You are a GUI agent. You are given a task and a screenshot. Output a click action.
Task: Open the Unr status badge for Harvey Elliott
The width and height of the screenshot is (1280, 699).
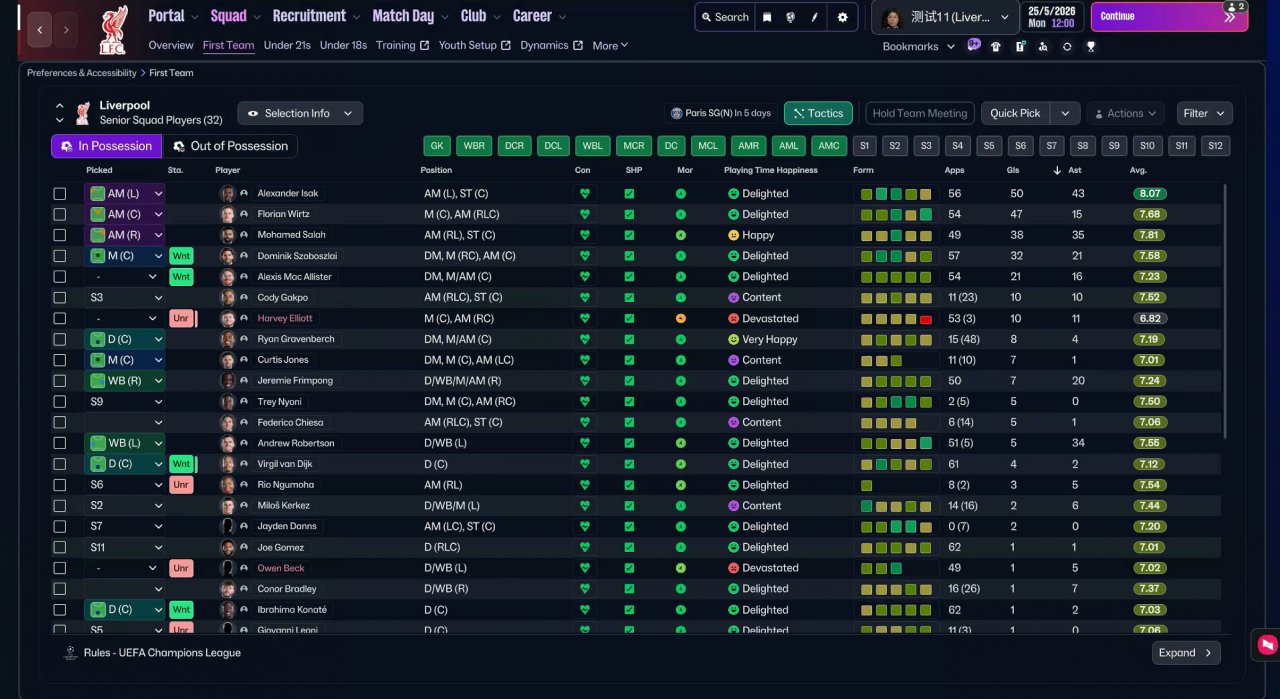point(181,318)
